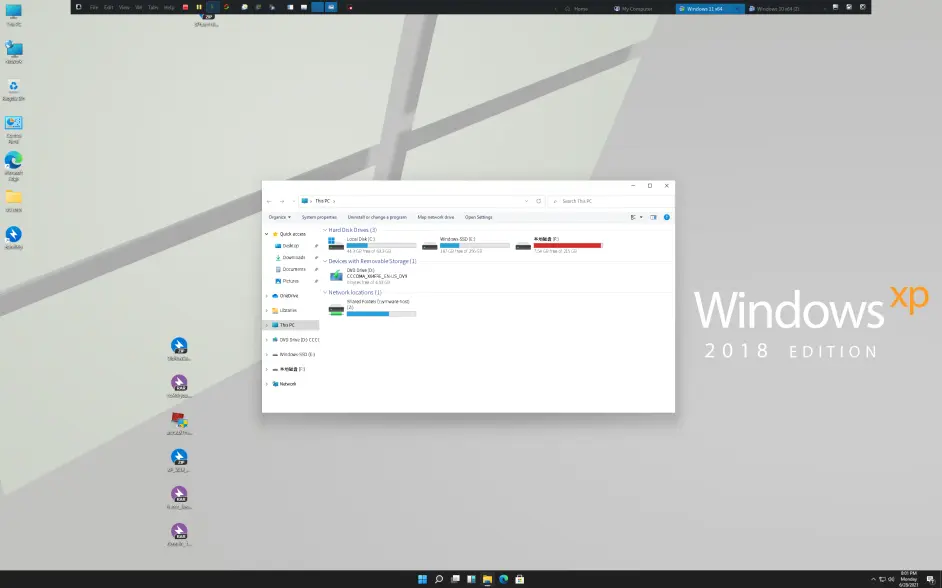This screenshot has width=942, height=588.
Task: Select This PC in the navigation pane
Action: 292,325
